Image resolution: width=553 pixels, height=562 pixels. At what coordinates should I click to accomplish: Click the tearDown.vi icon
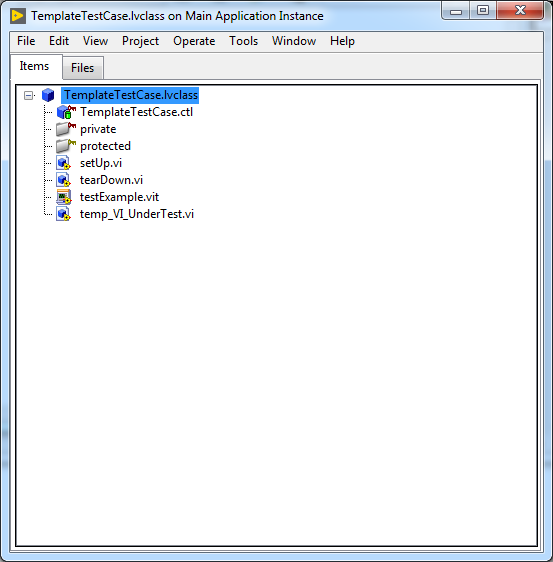(63, 180)
